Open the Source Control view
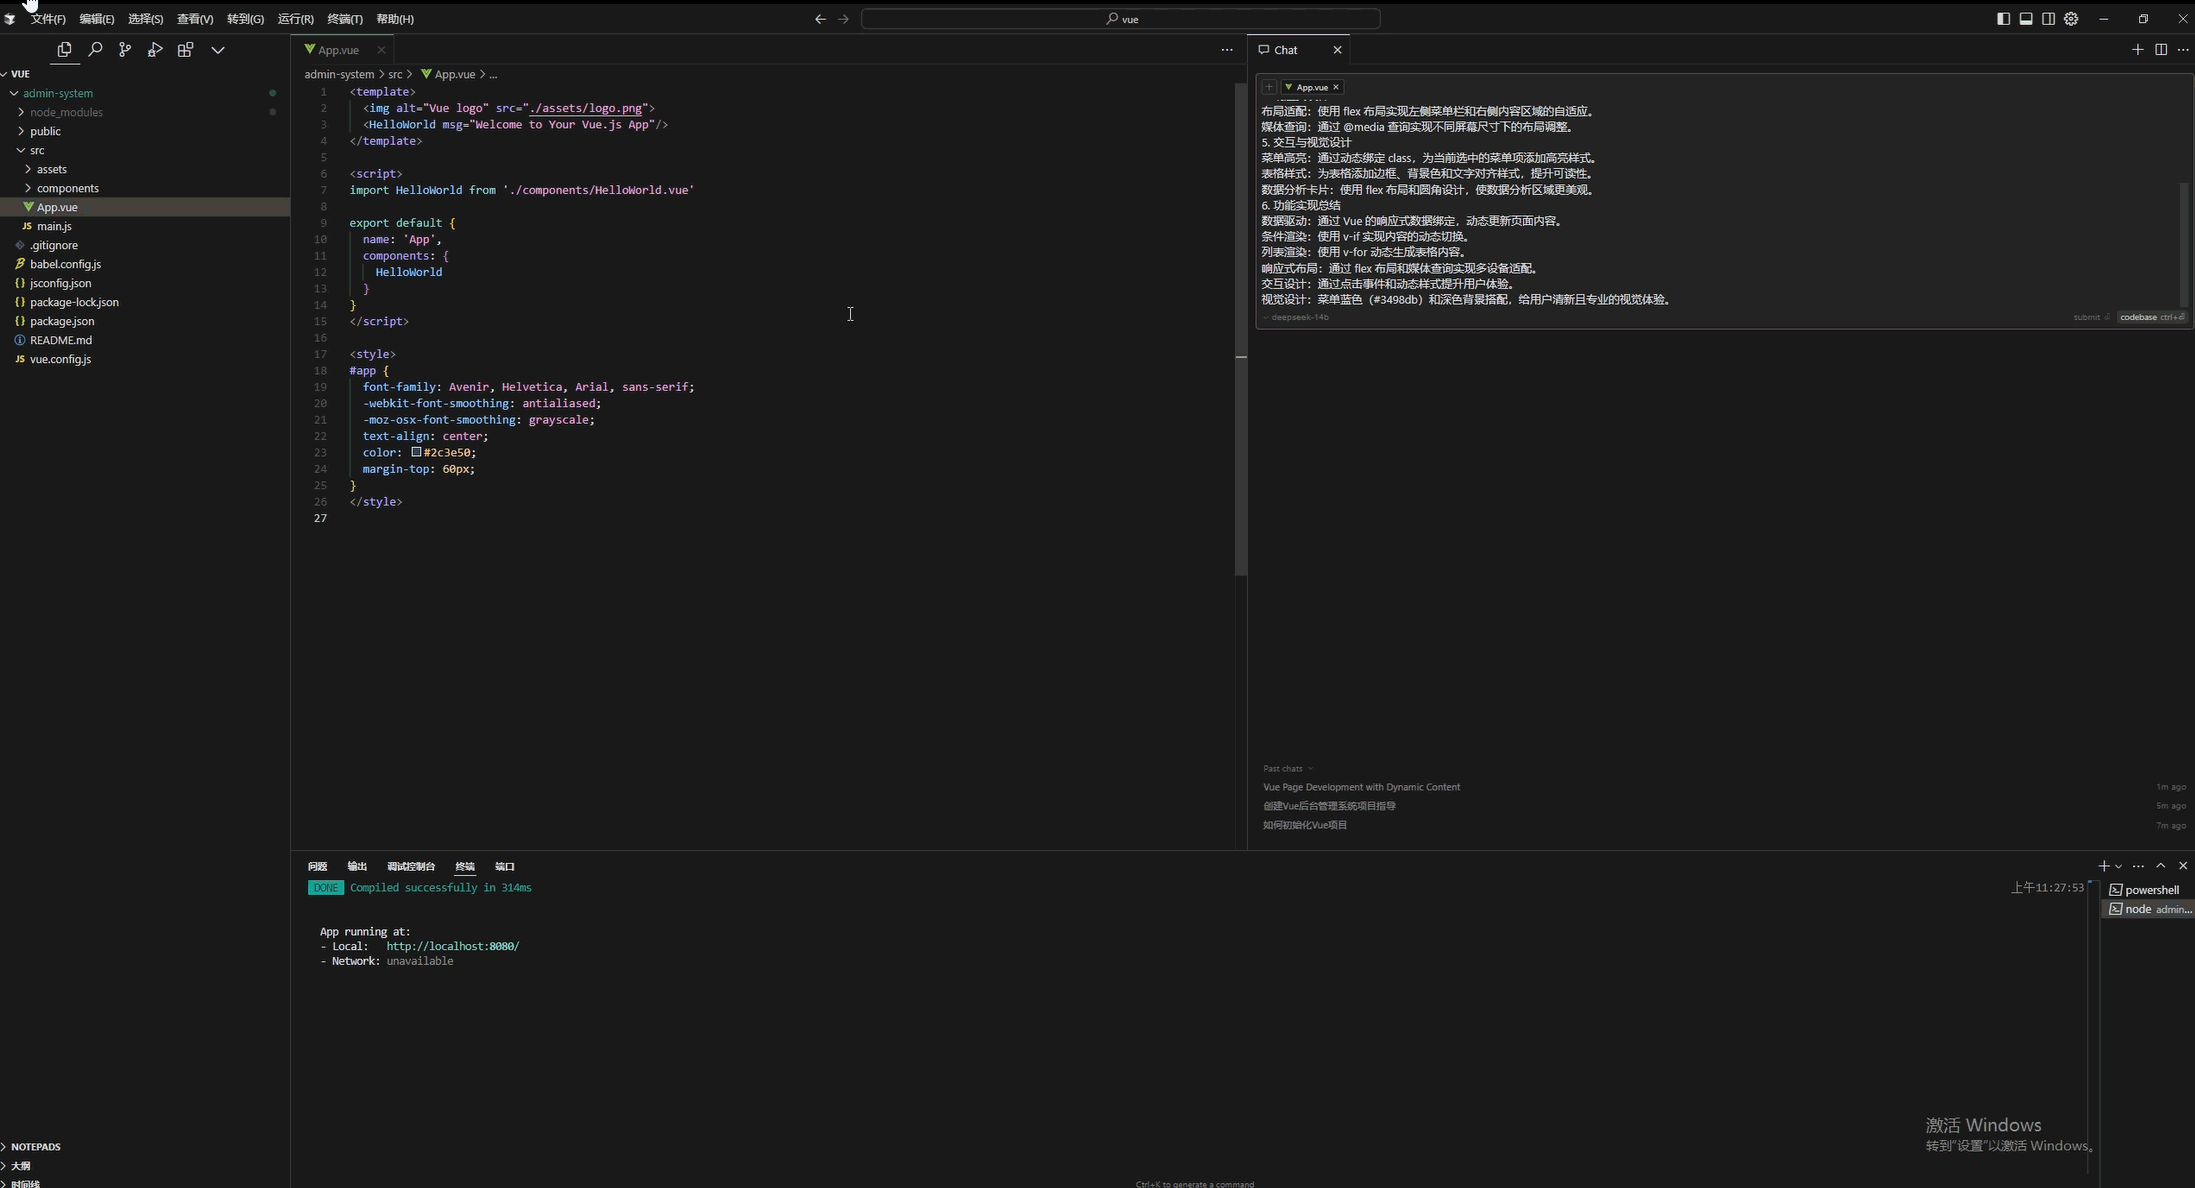Image resolution: width=2195 pixels, height=1188 pixels. click(x=125, y=49)
